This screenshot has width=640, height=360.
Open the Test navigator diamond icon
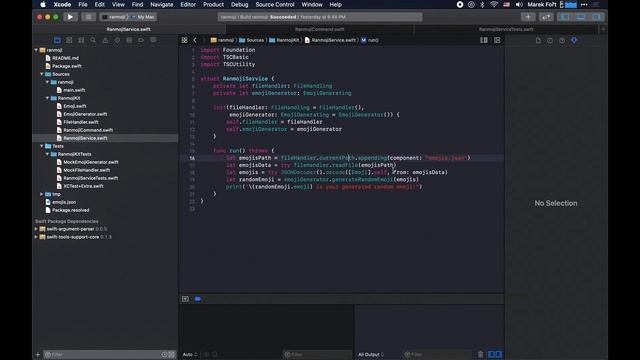click(x=117, y=40)
